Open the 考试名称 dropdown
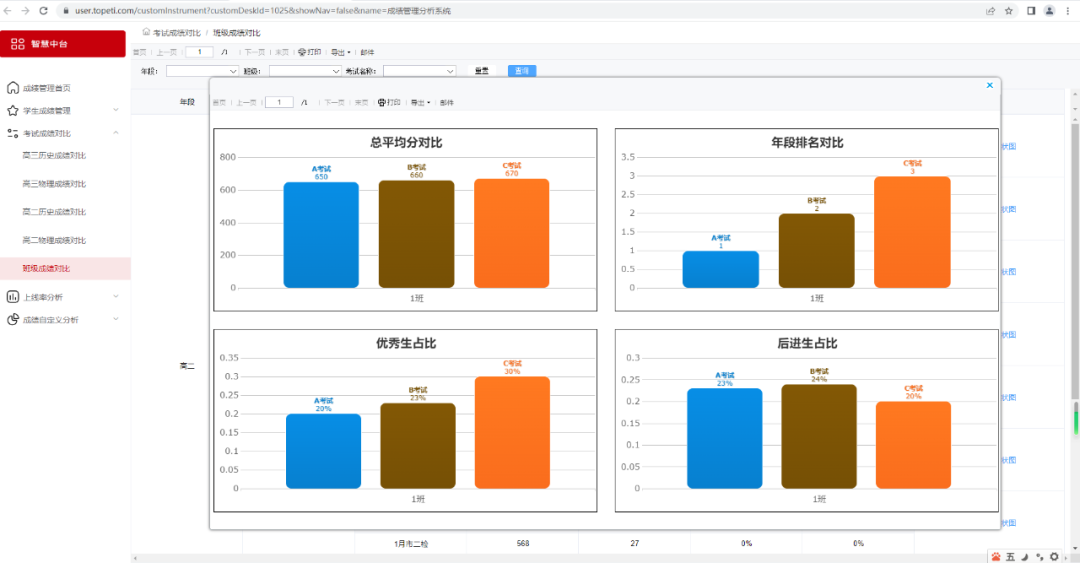The height and width of the screenshot is (563, 1080). [419, 71]
